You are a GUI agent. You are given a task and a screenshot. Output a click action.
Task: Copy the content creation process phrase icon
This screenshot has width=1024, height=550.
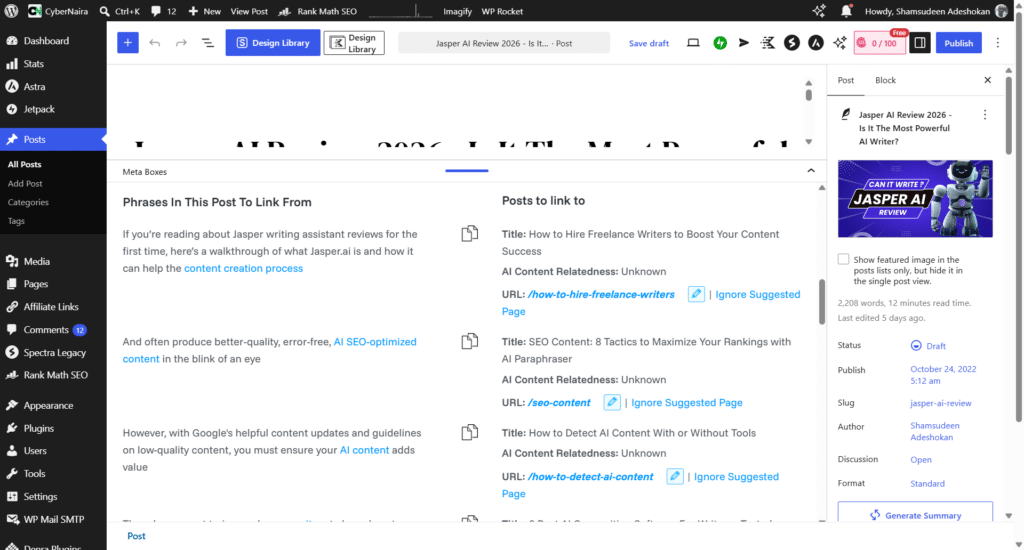point(470,233)
